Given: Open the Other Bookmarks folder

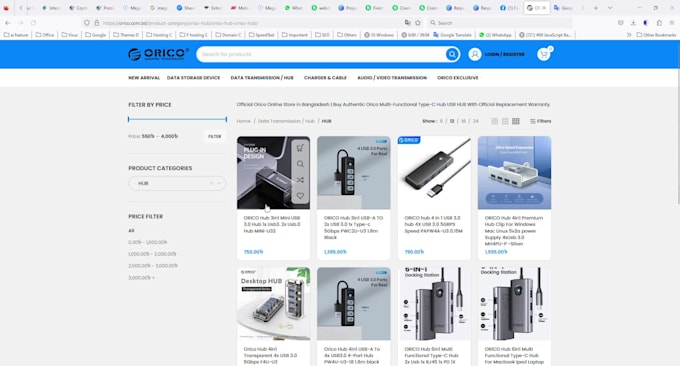Looking at the screenshot, I should 656,35.
